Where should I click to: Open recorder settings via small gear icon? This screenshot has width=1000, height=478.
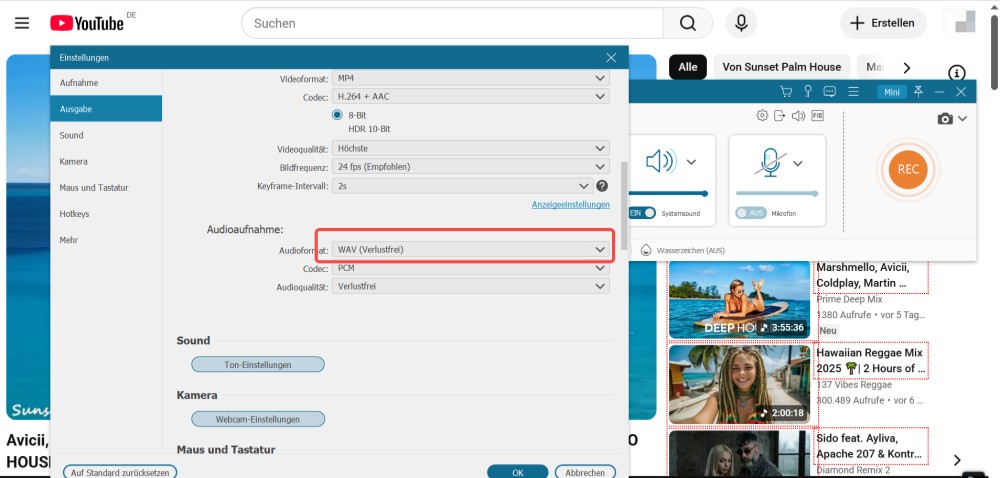click(x=762, y=115)
